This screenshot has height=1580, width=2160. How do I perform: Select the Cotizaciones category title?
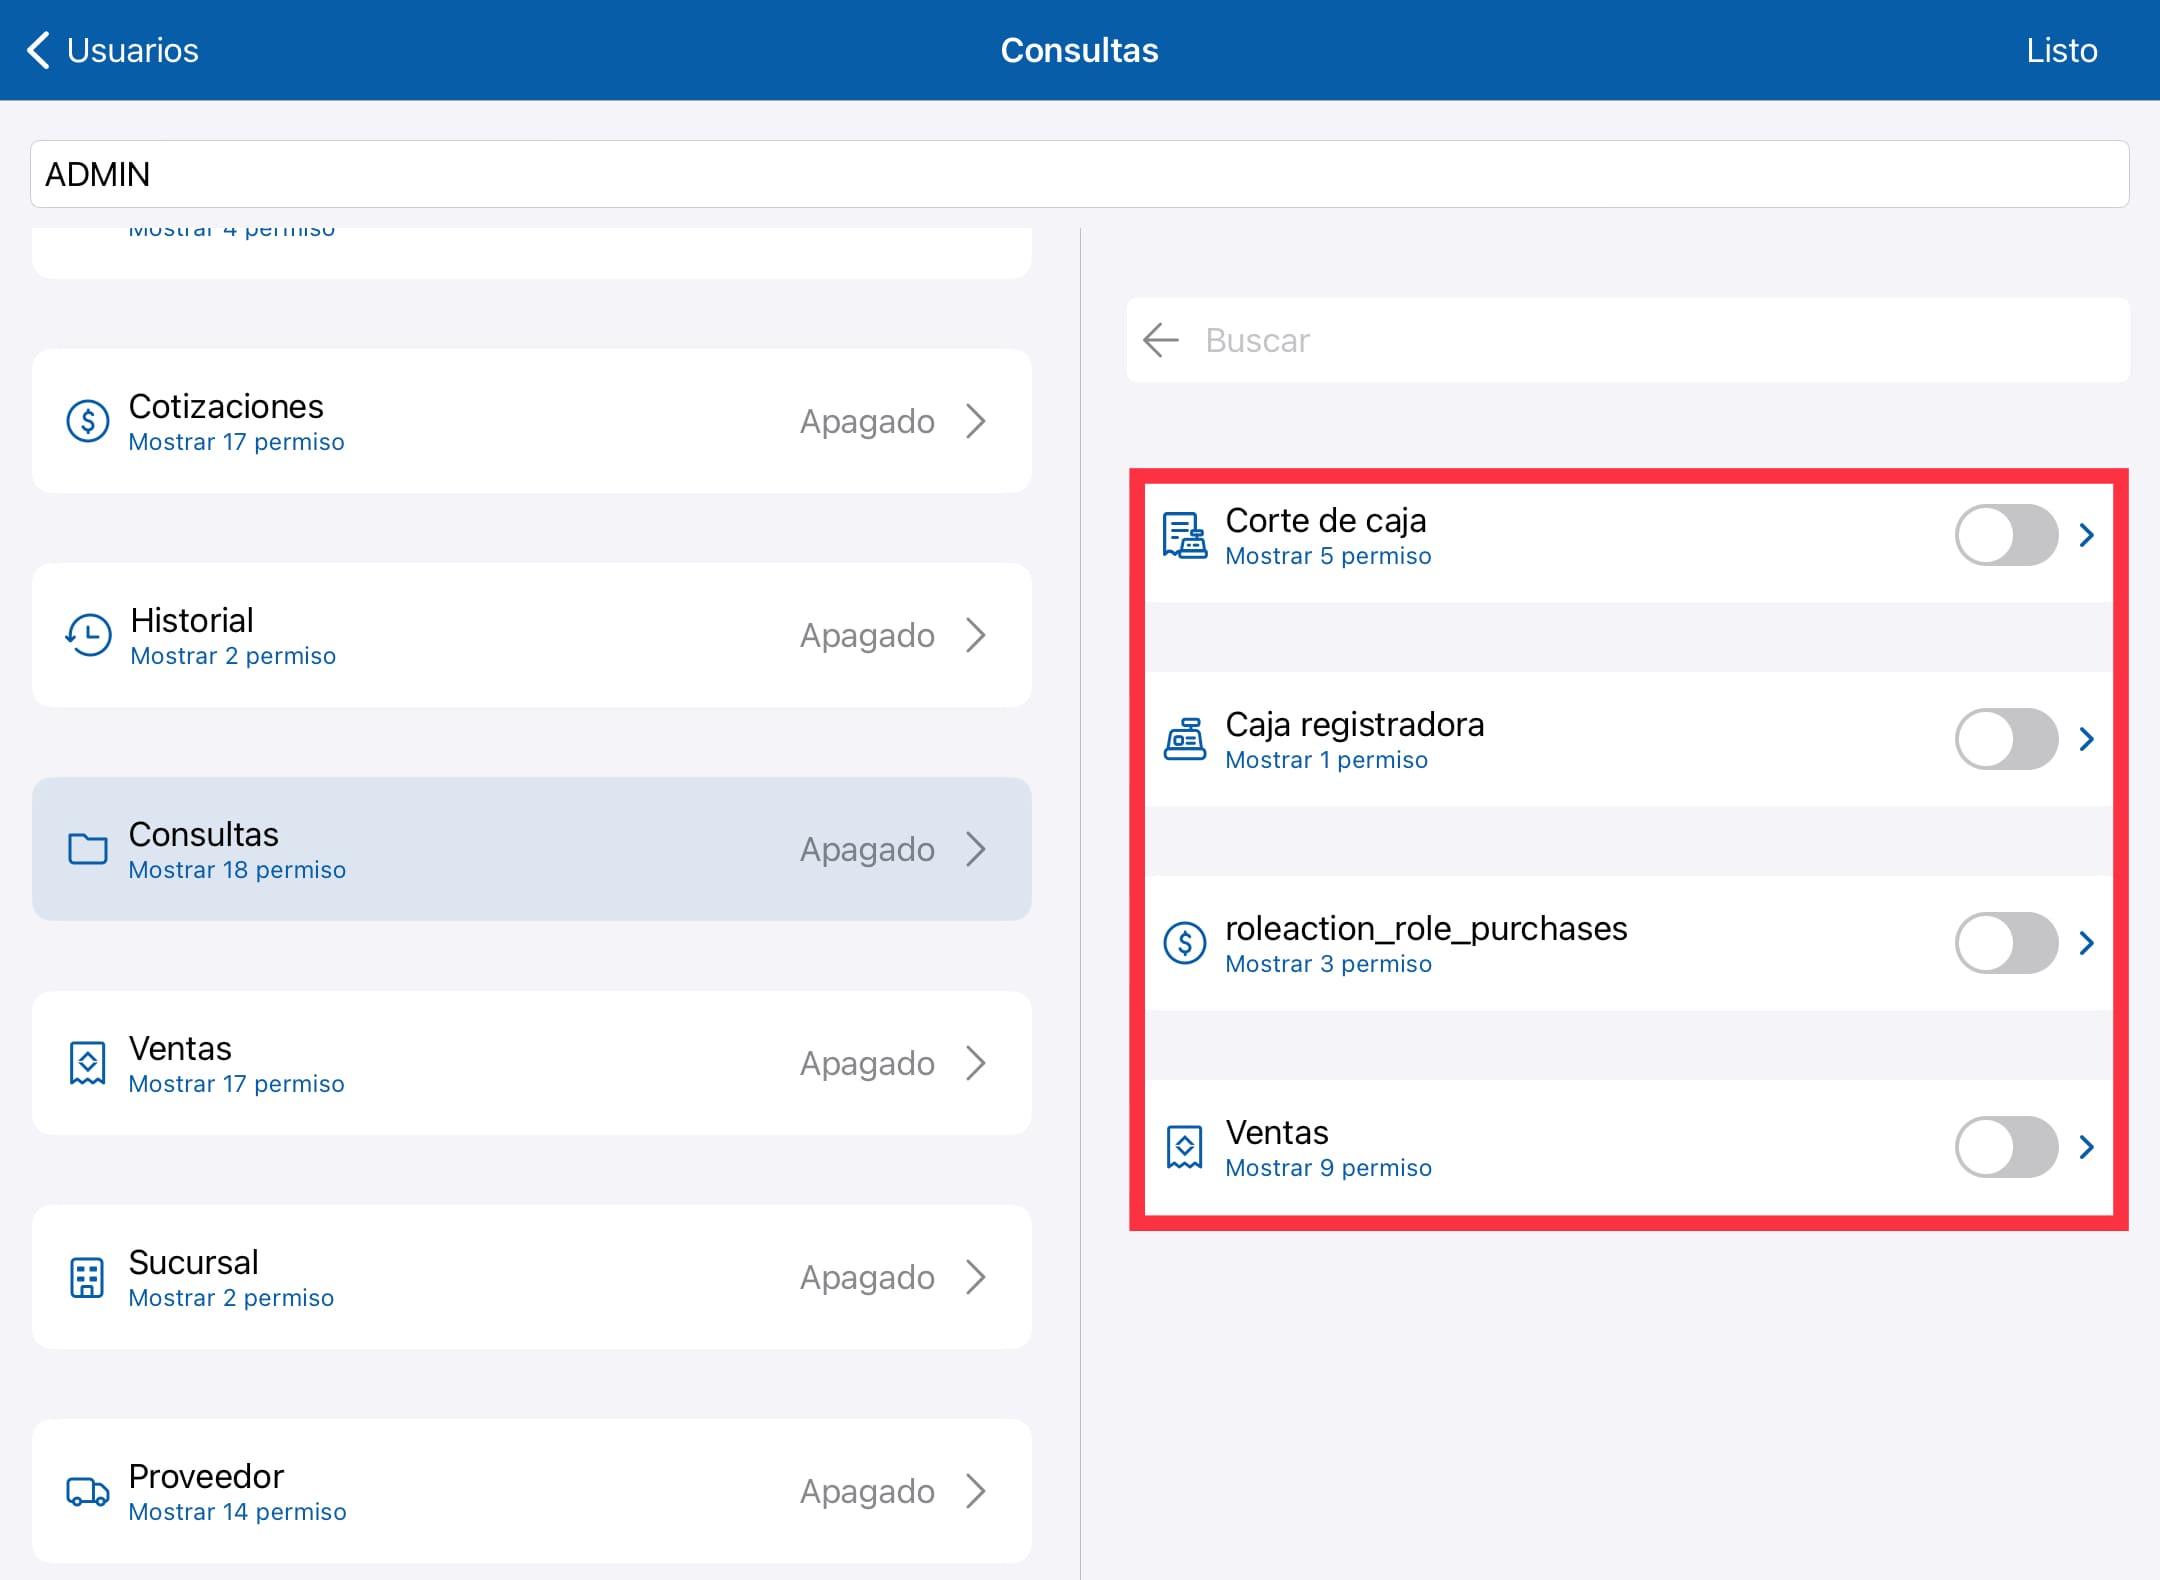[x=226, y=406]
